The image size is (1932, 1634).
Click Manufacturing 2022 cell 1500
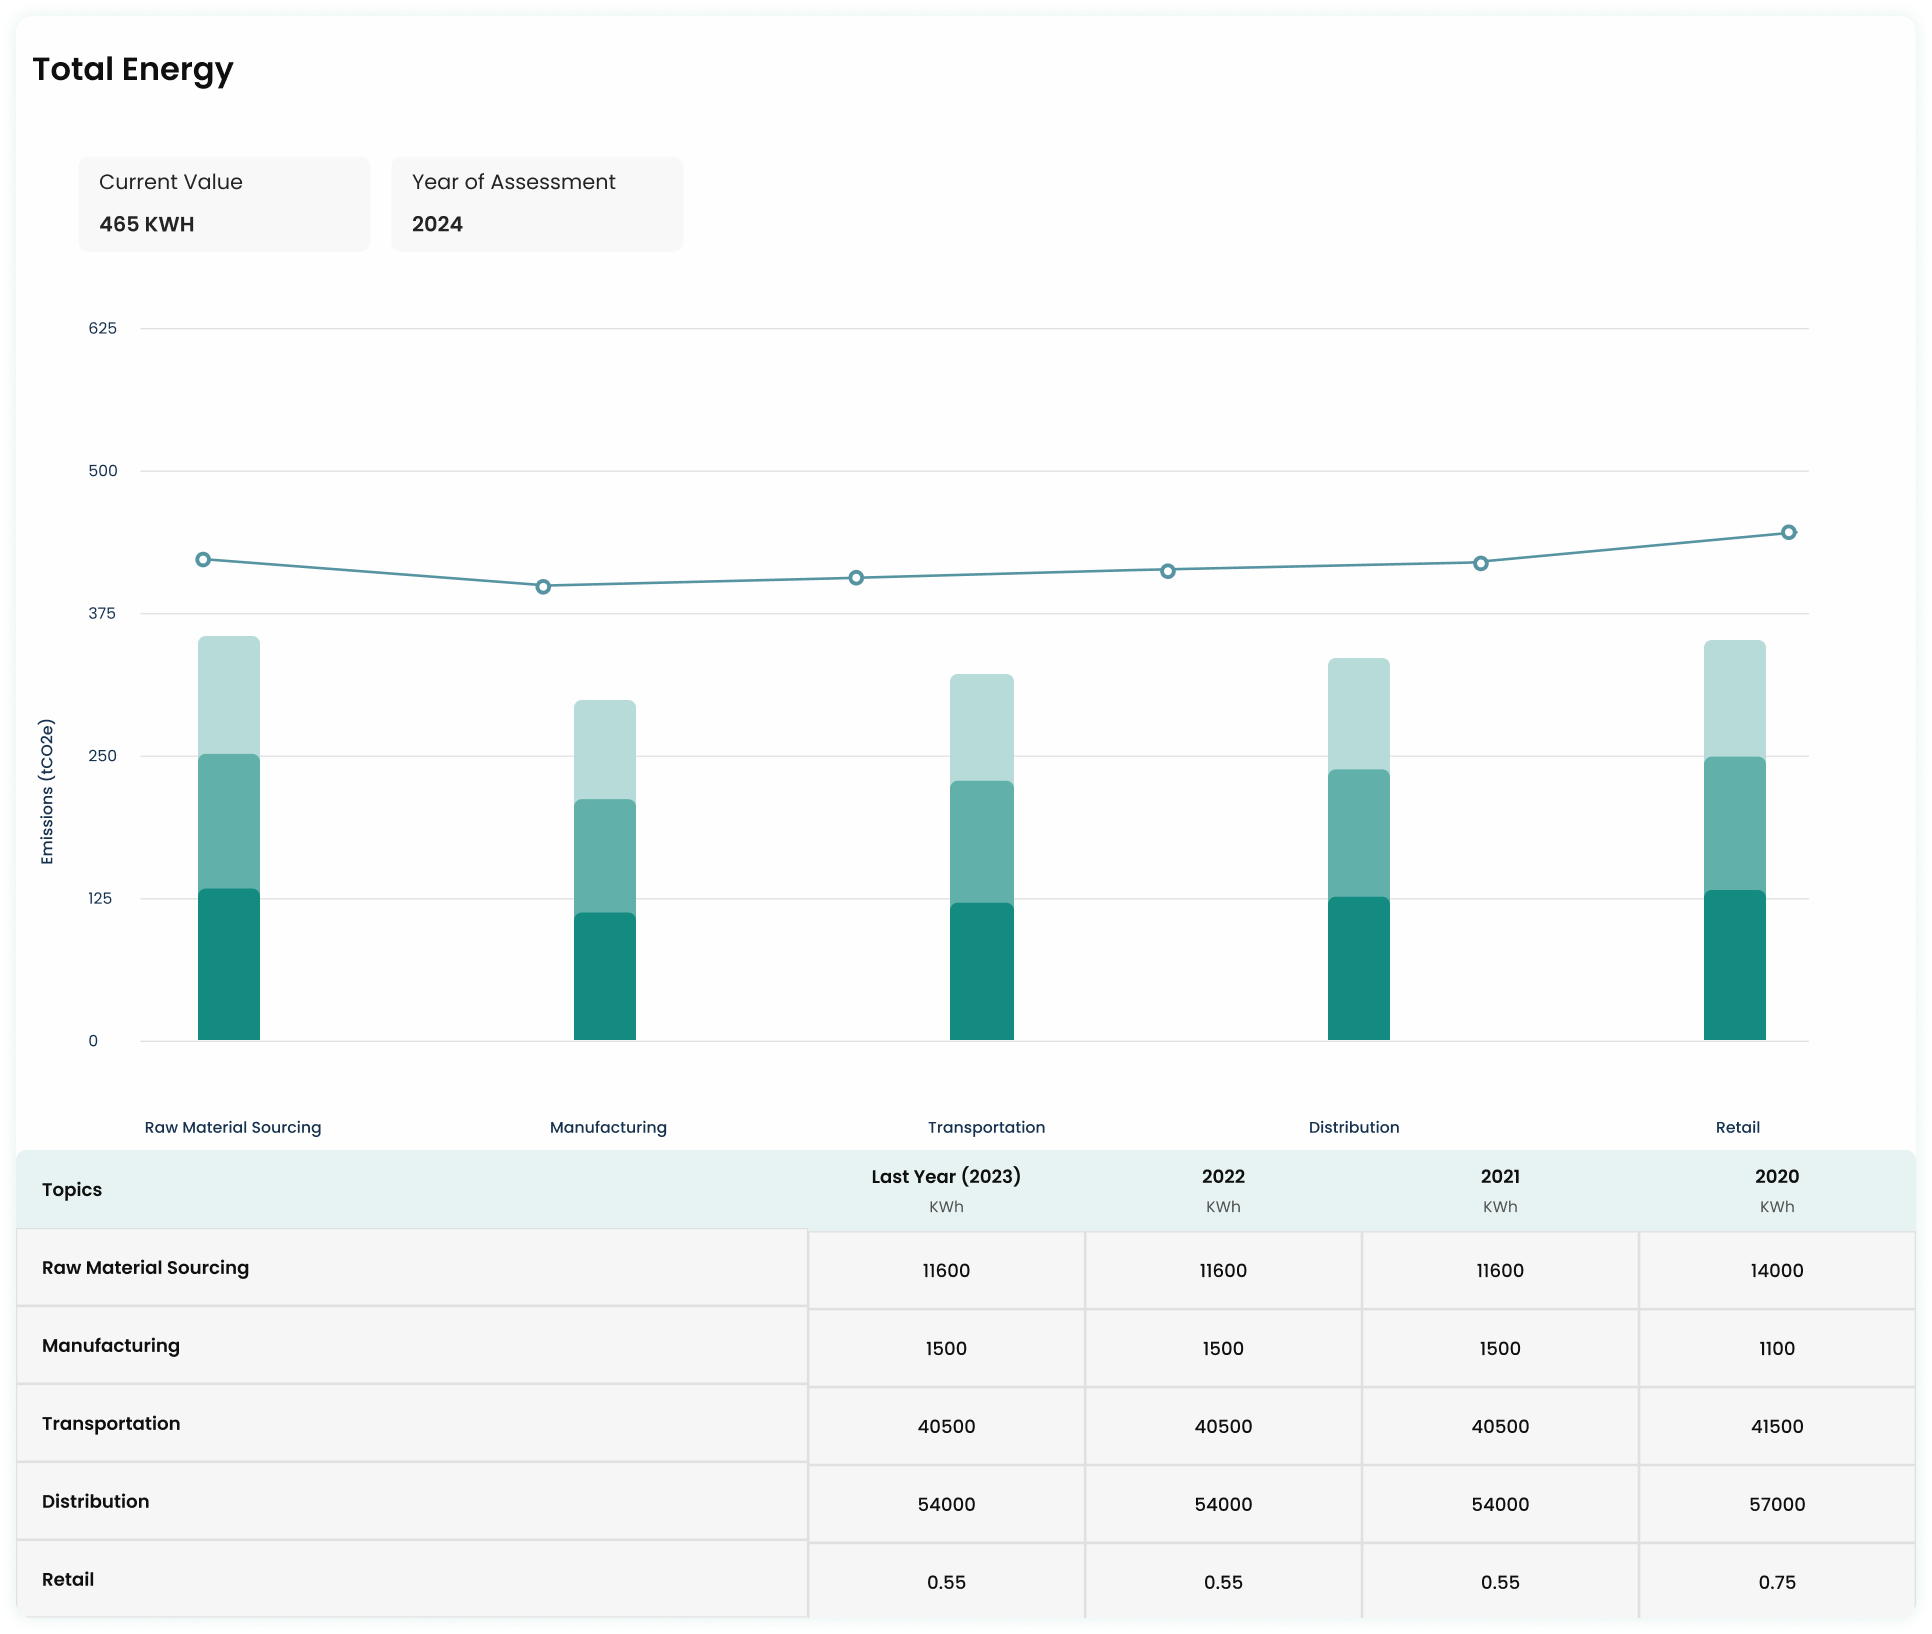pos(1223,1348)
